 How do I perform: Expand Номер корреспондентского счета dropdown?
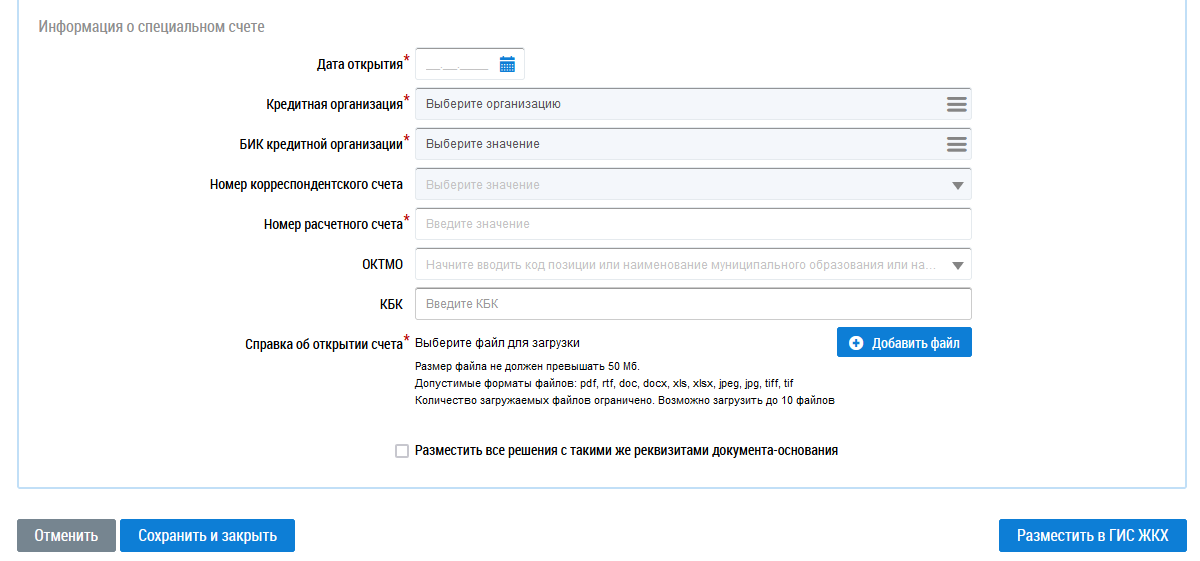click(957, 185)
